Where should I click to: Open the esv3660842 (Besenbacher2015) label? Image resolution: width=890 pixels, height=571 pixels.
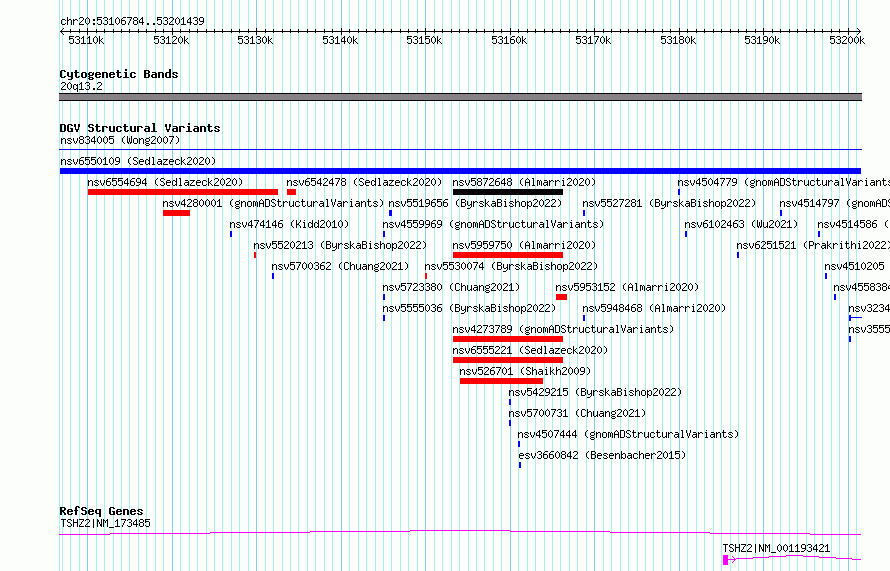coord(602,455)
